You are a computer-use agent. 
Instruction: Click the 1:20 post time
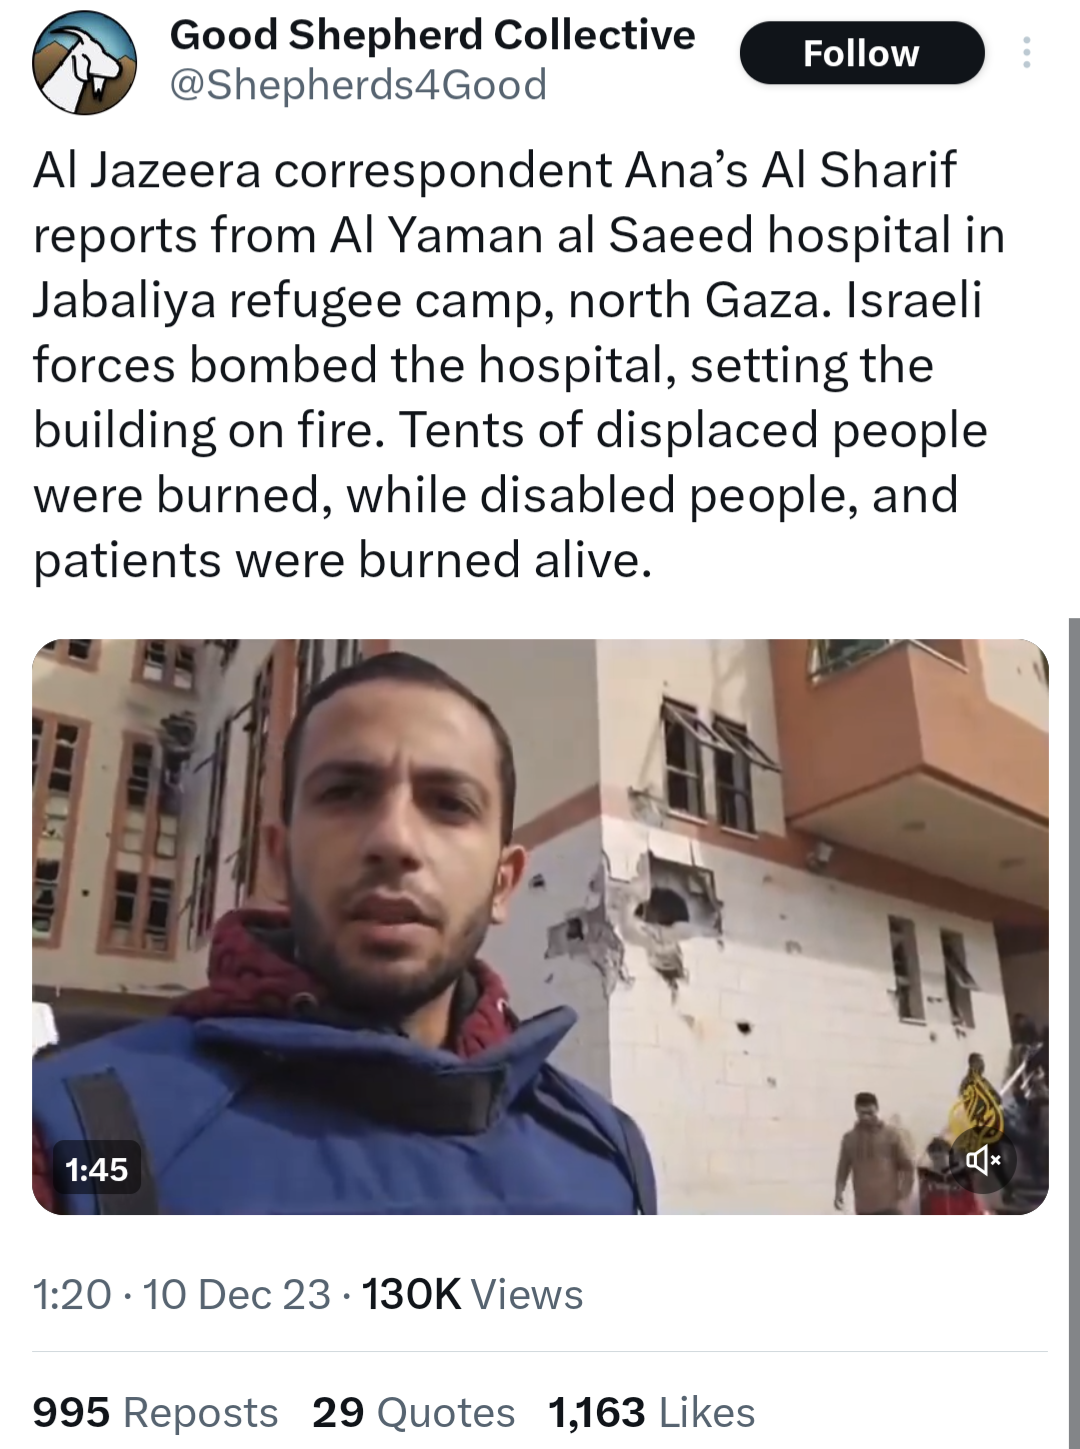72,1294
